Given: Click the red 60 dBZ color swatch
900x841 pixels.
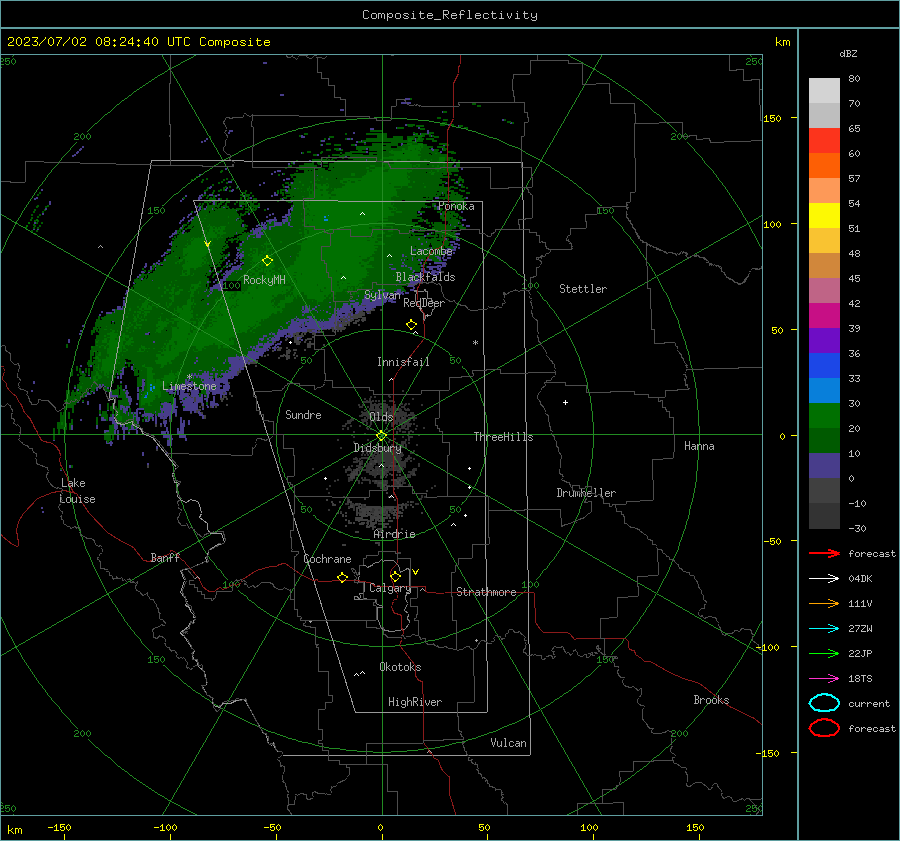Looking at the screenshot, I should (824, 141).
